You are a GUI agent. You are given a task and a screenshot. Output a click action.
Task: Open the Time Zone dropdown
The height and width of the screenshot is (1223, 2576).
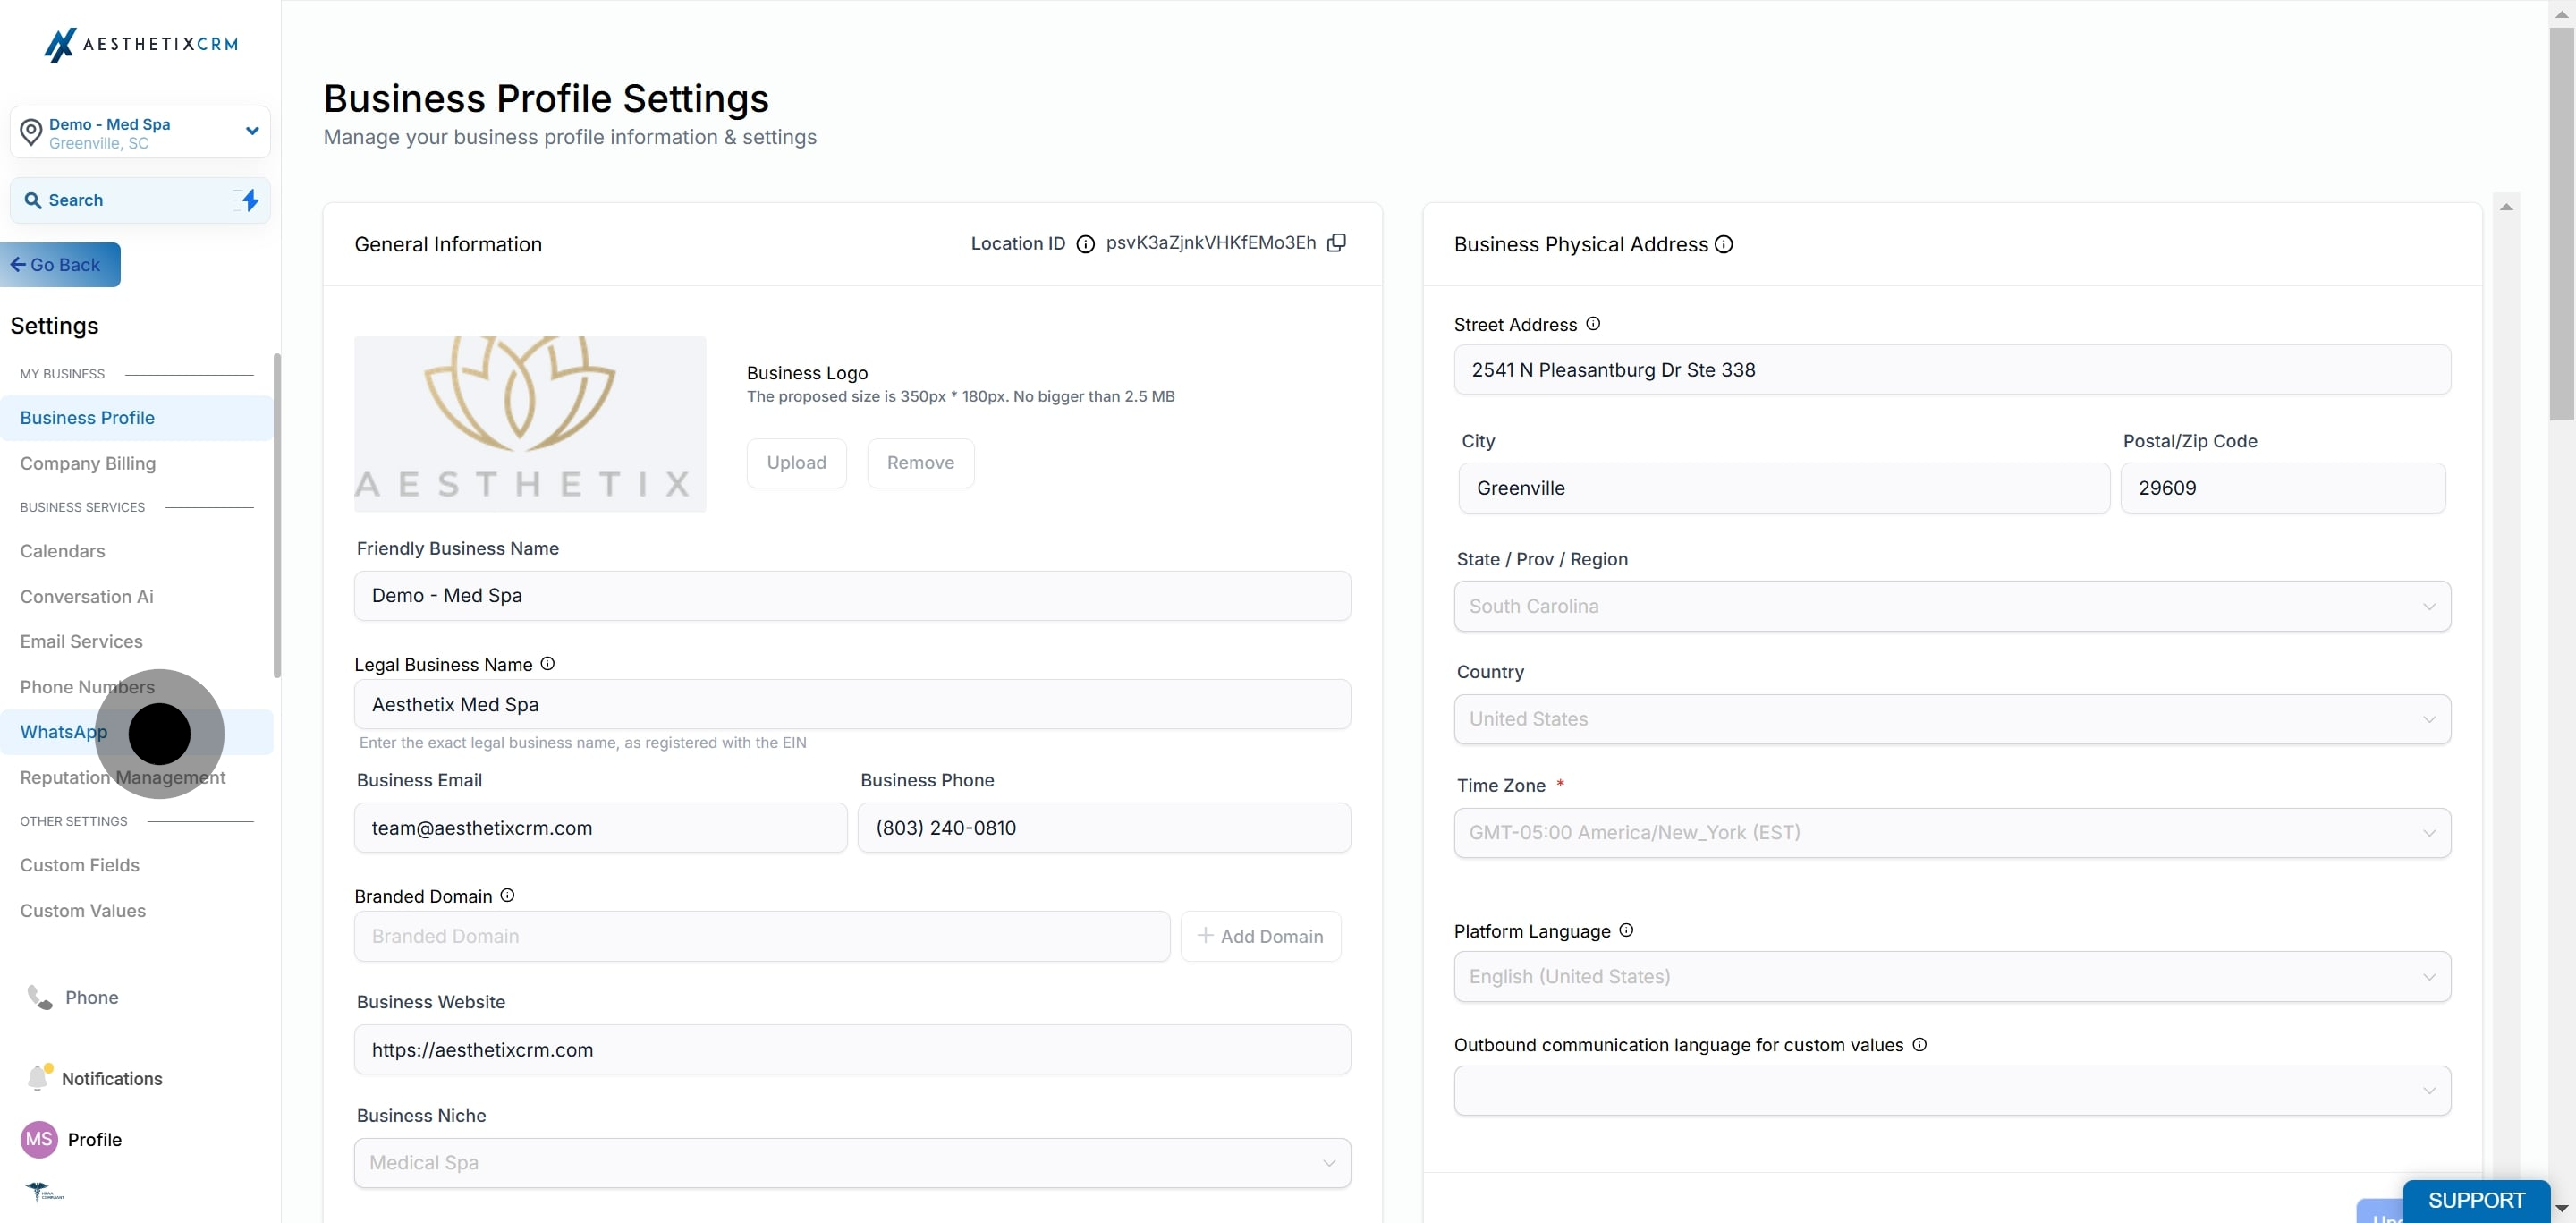click(1952, 832)
